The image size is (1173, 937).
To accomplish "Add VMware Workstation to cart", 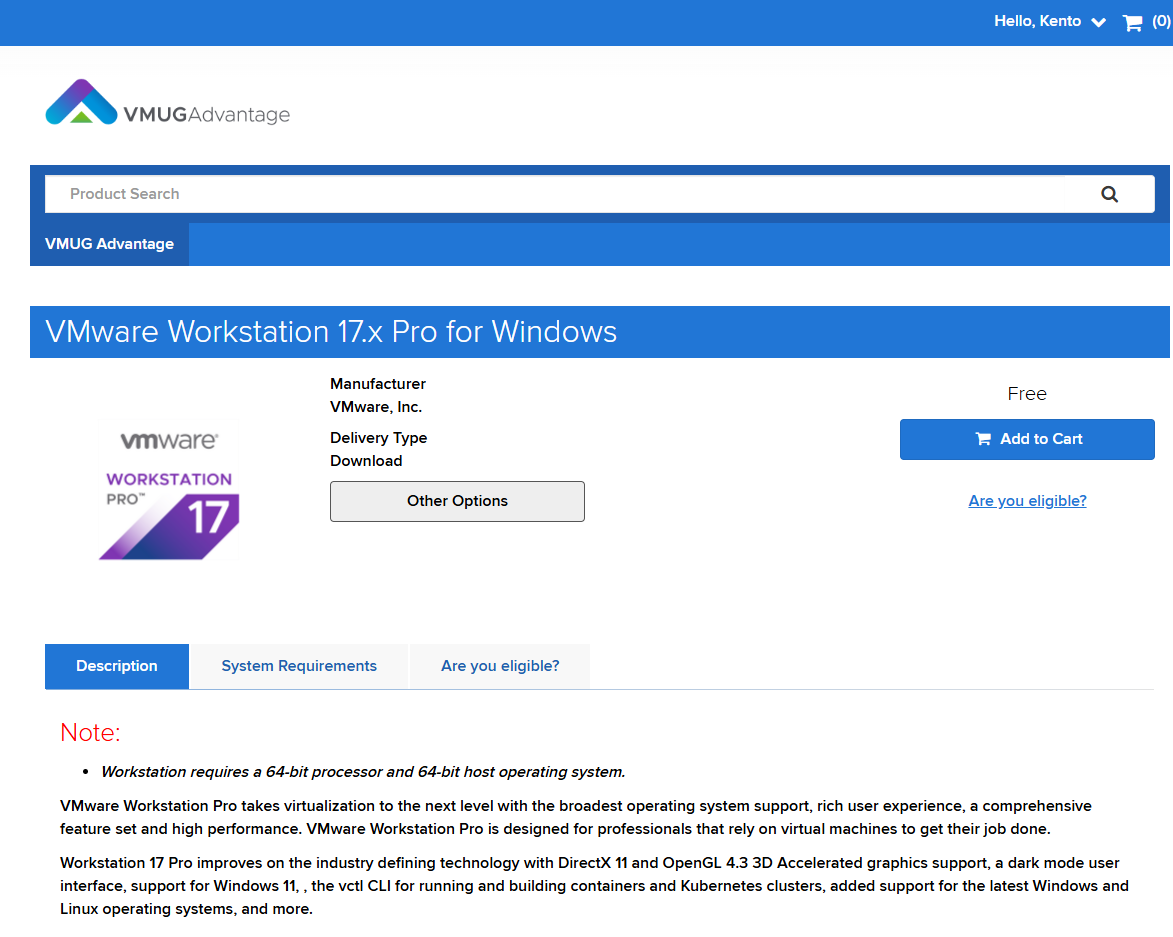I will (1027, 439).
